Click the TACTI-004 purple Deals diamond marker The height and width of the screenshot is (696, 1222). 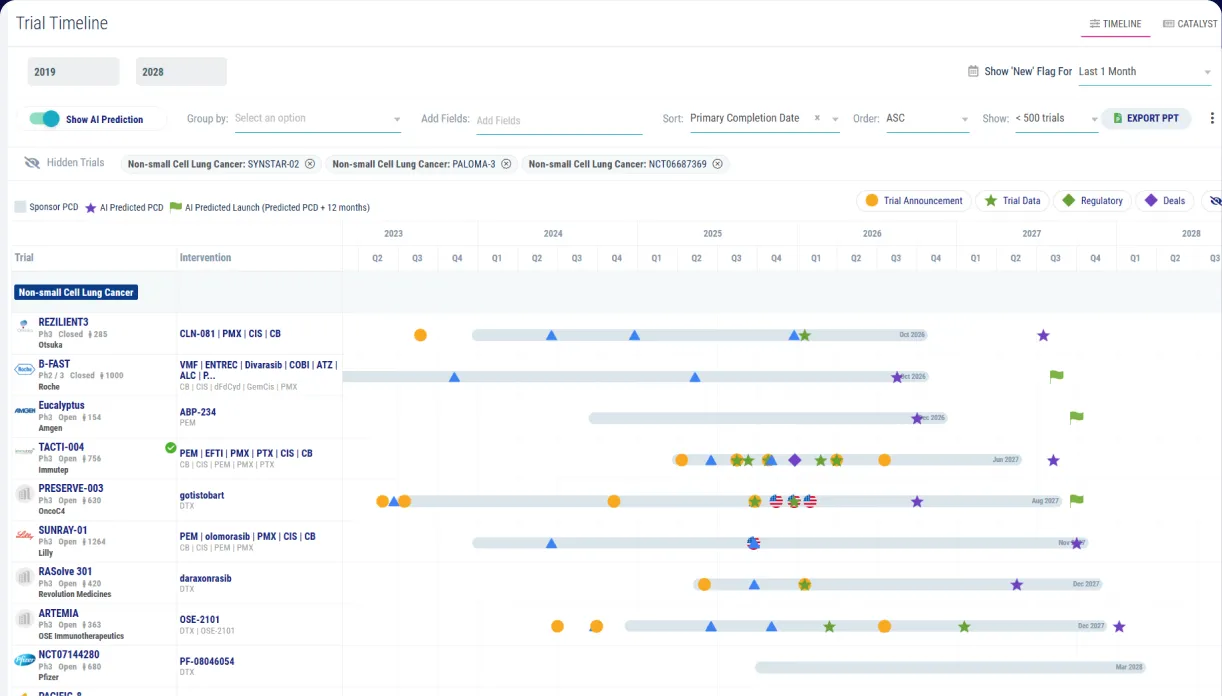pyautogui.click(x=794, y=460)
